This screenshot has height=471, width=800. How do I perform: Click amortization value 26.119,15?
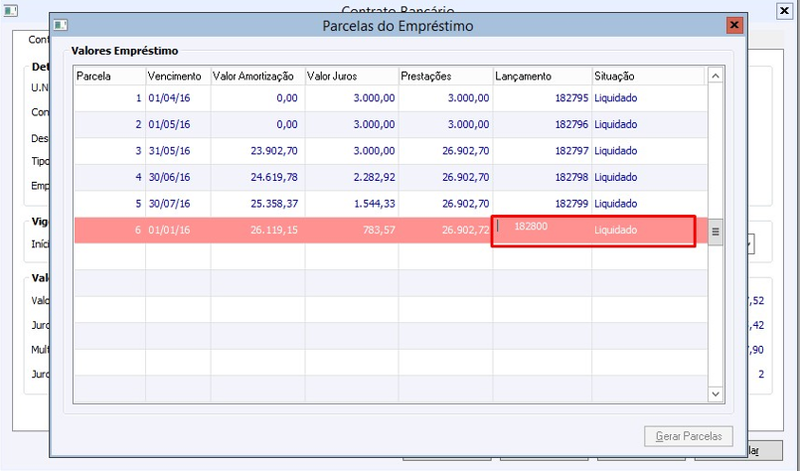pos(274,230)
